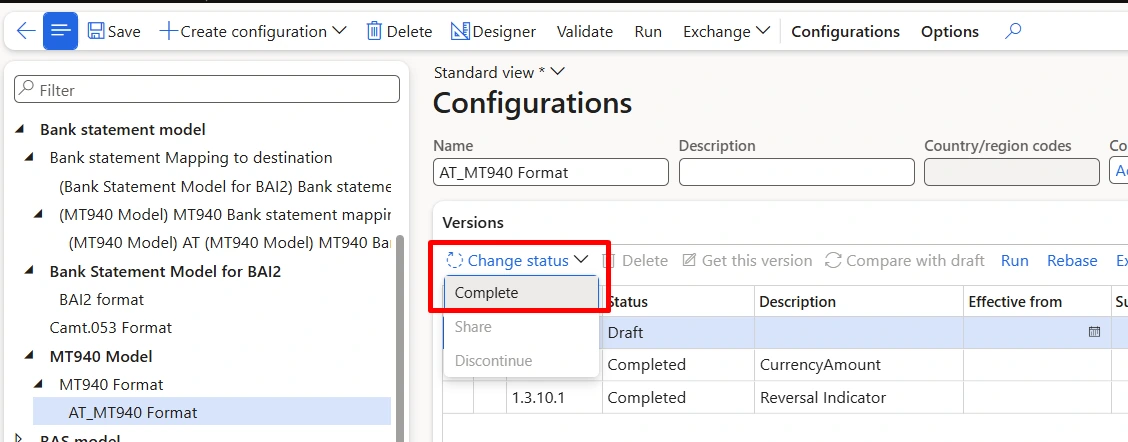Screen dimensions: 1128x442
Task: Select the AT MT940 Model mapping row
Action: pos(230,243)
